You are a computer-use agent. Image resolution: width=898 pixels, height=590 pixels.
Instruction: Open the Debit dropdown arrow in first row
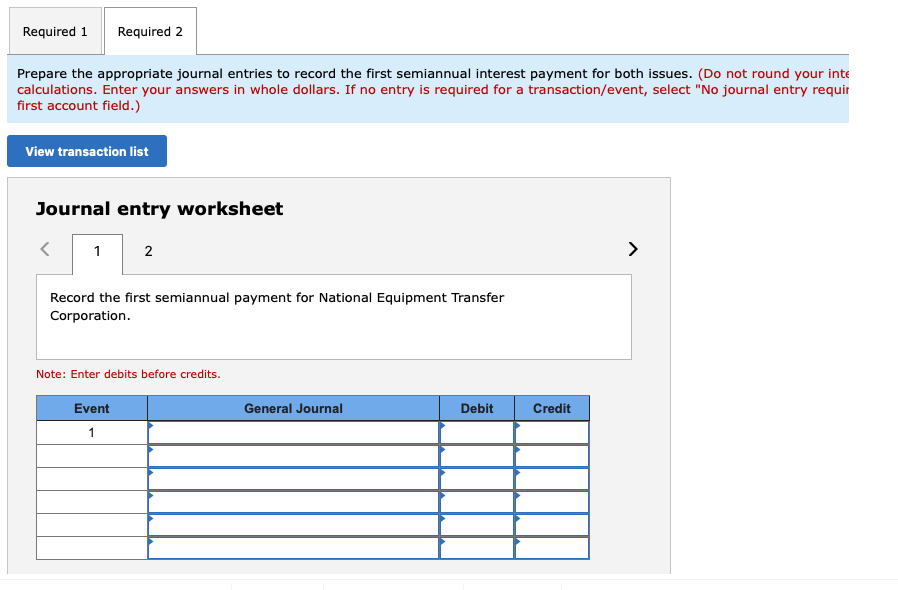444,426
